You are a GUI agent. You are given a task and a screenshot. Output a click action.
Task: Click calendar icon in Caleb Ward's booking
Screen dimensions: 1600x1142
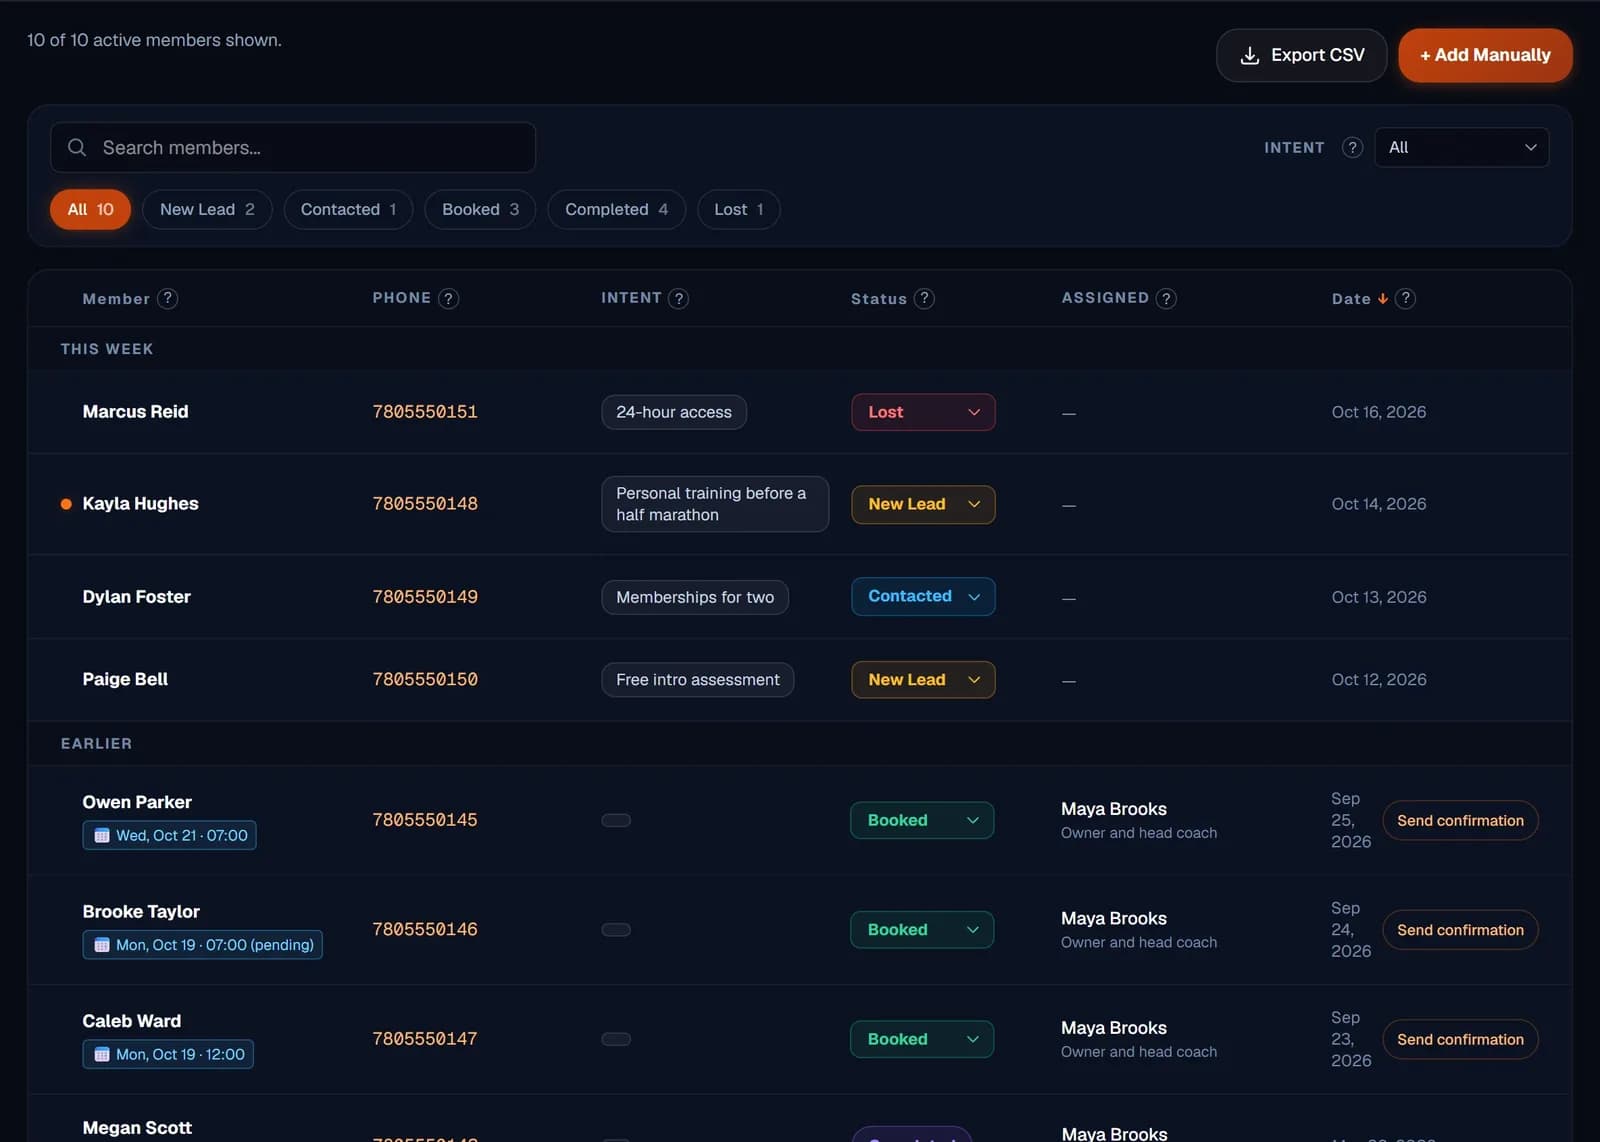[102, 1054]
